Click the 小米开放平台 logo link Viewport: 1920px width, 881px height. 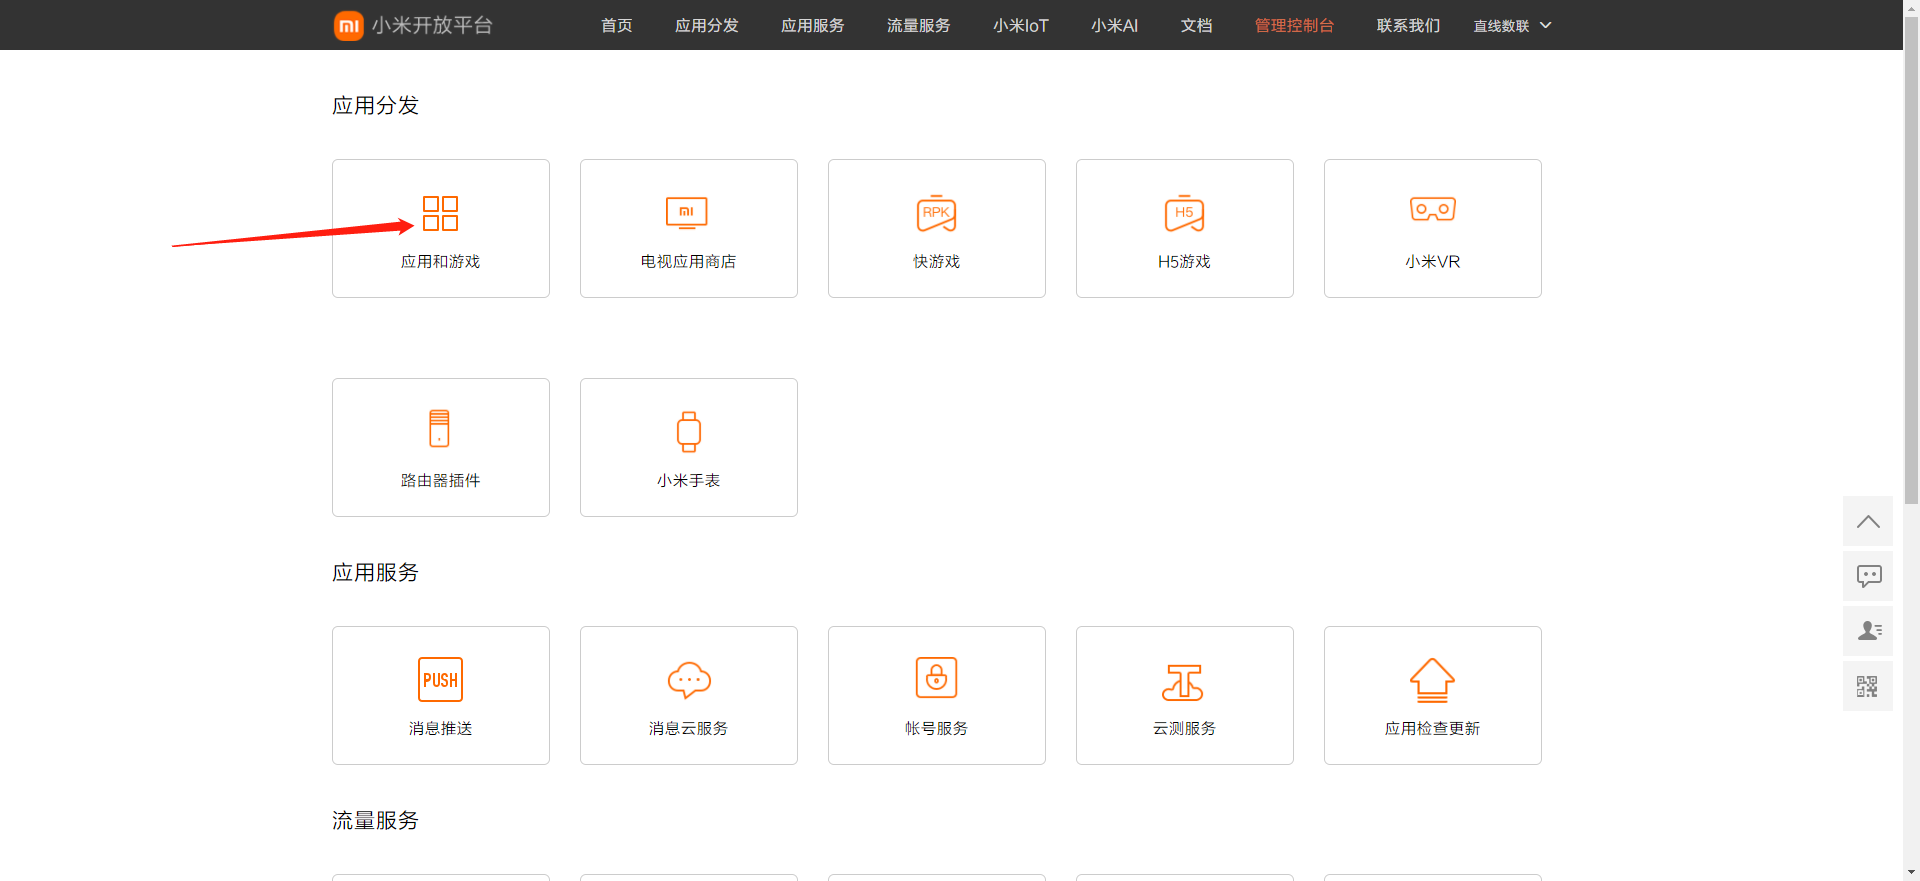point(413,26)
